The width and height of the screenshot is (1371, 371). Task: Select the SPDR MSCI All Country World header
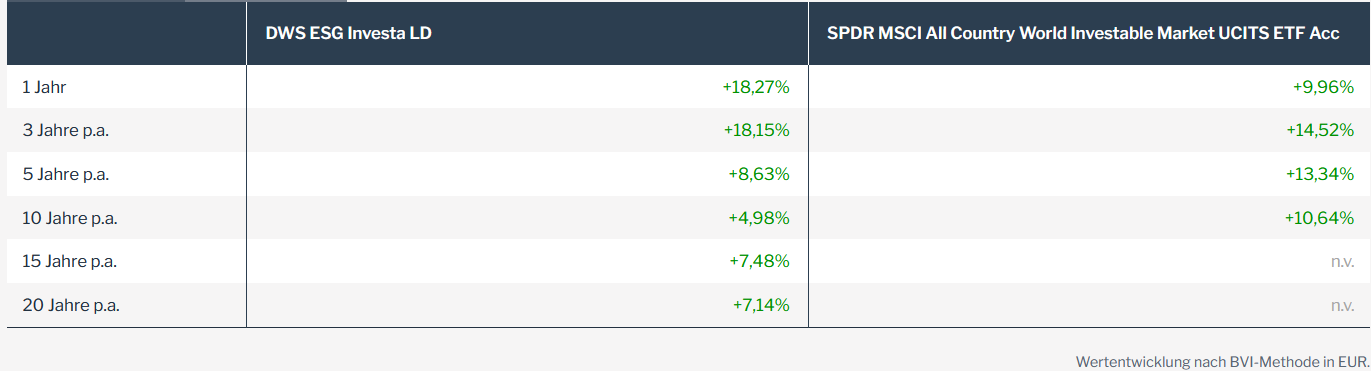(x=1083, y=33)
